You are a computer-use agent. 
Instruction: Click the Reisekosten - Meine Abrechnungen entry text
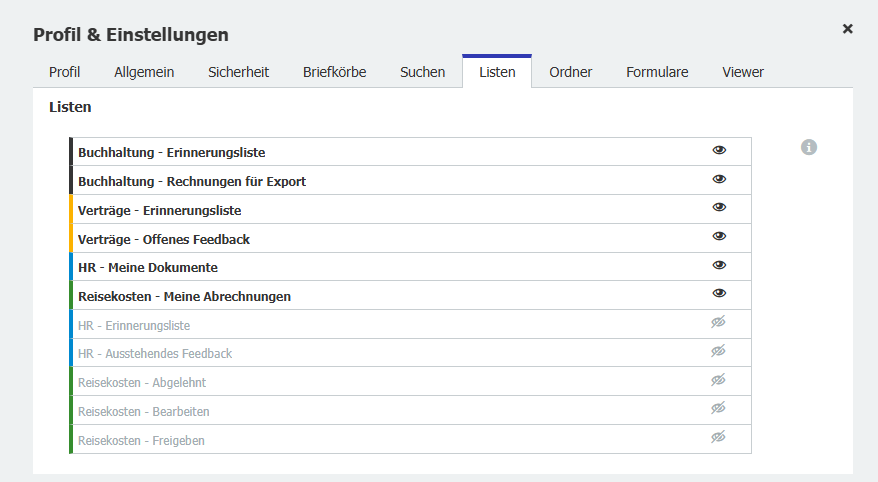coord(184,297)
